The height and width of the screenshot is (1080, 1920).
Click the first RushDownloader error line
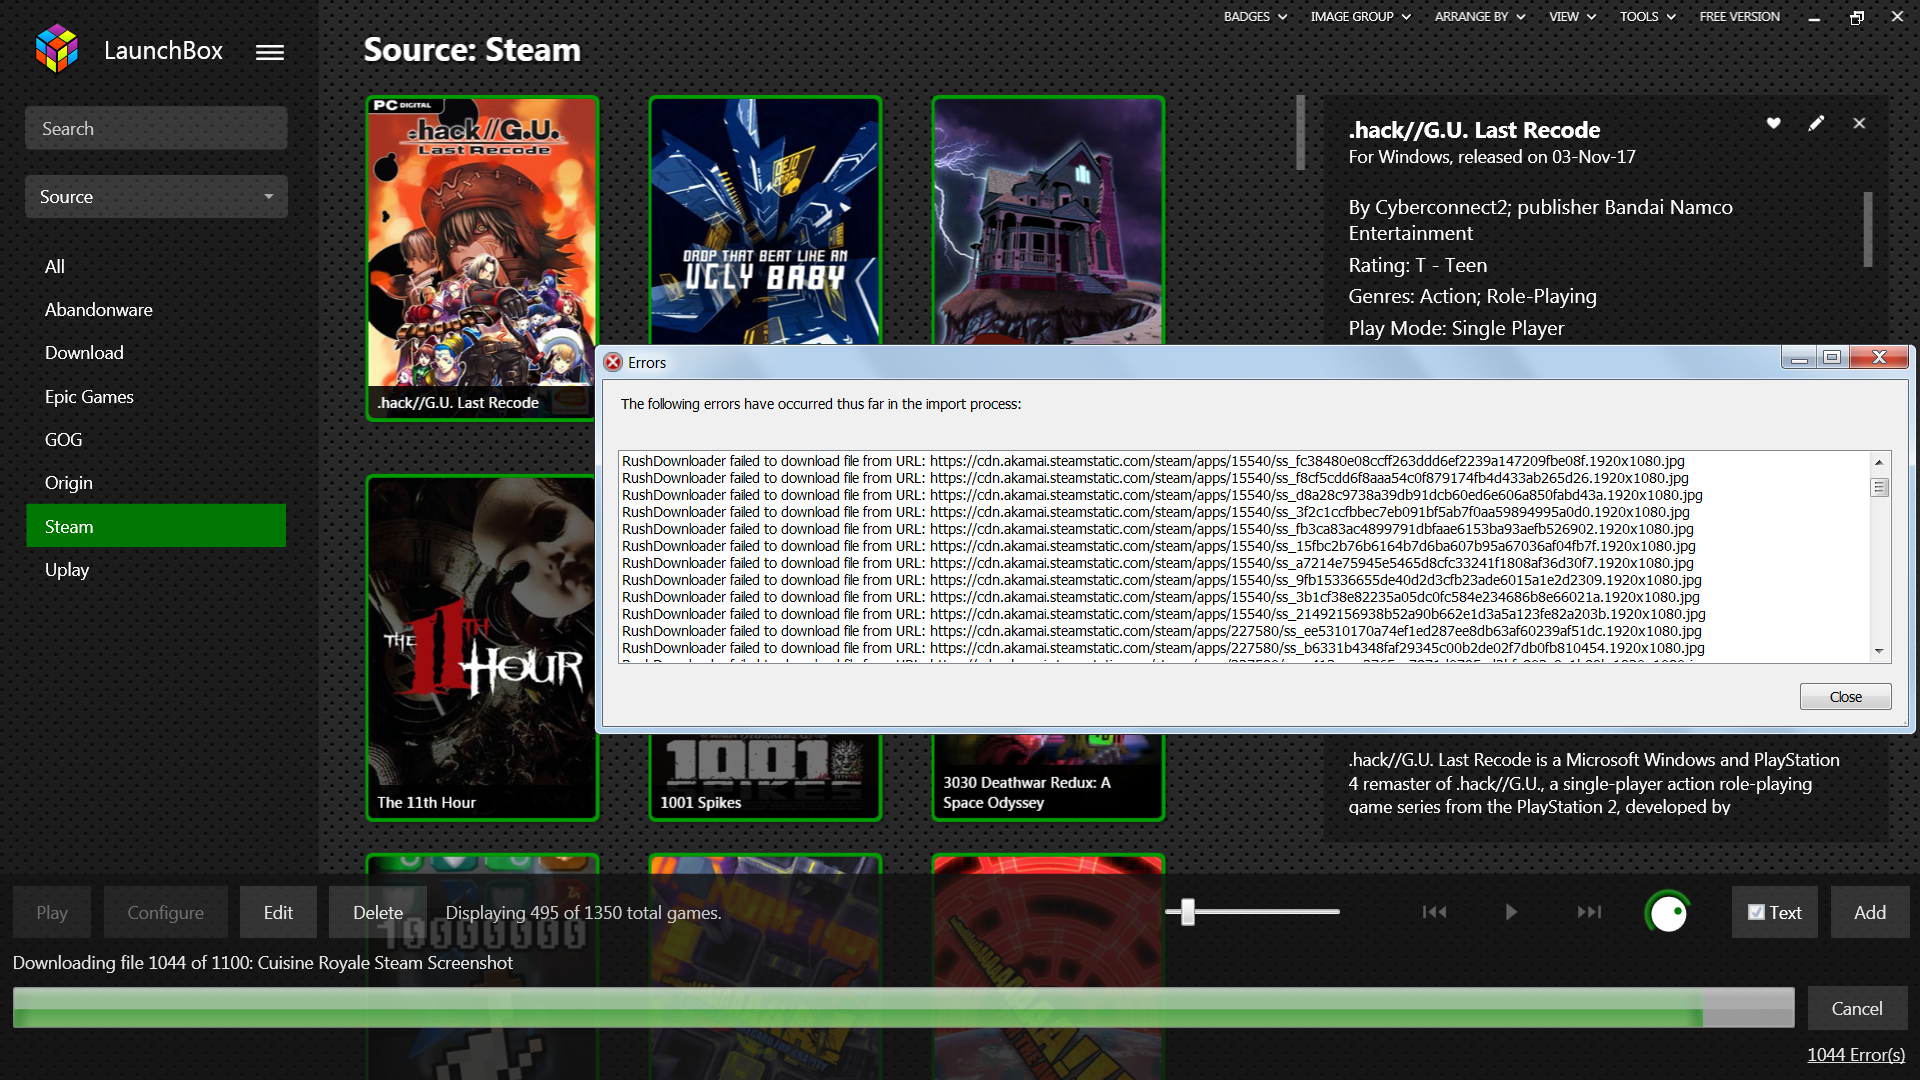[x=1153, y=461]
